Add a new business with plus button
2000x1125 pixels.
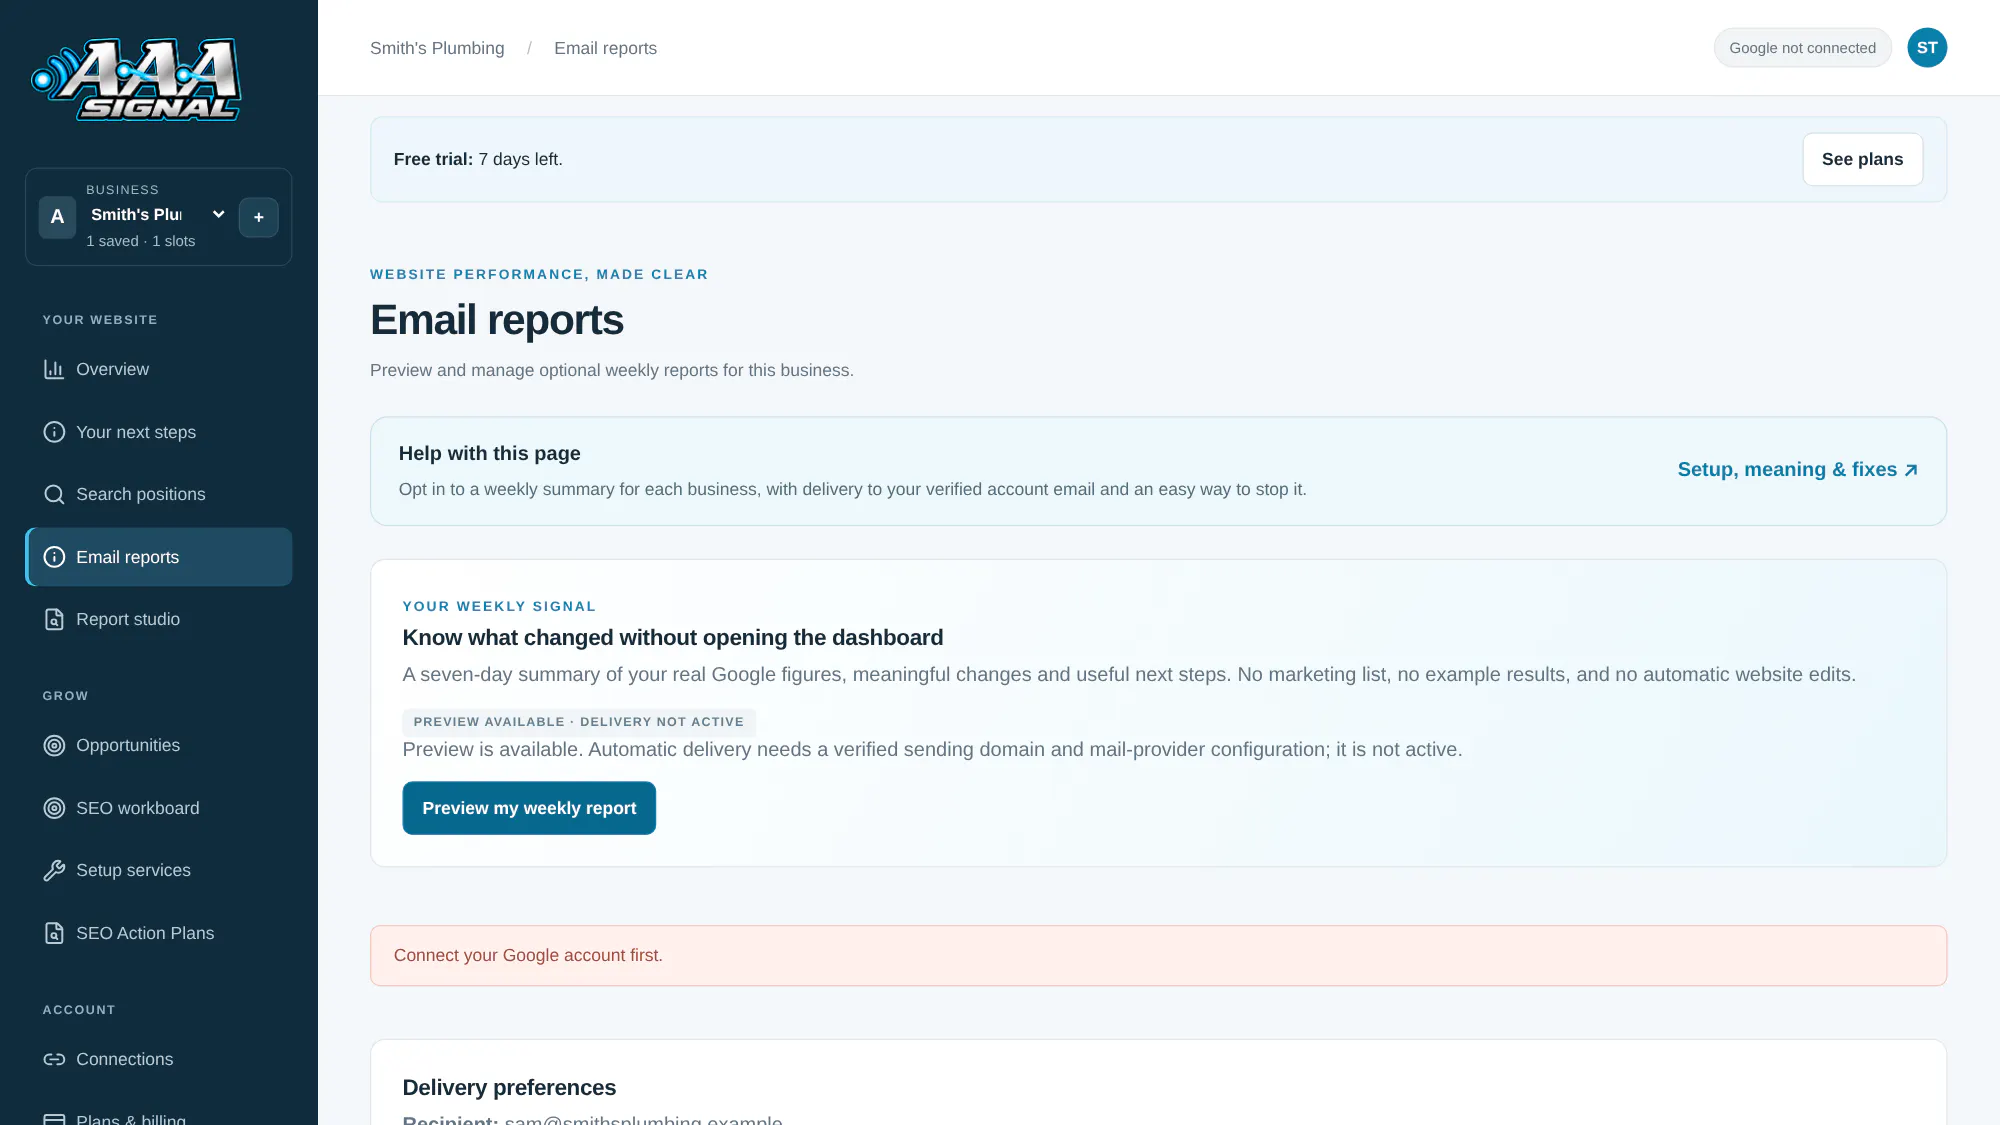258,217
